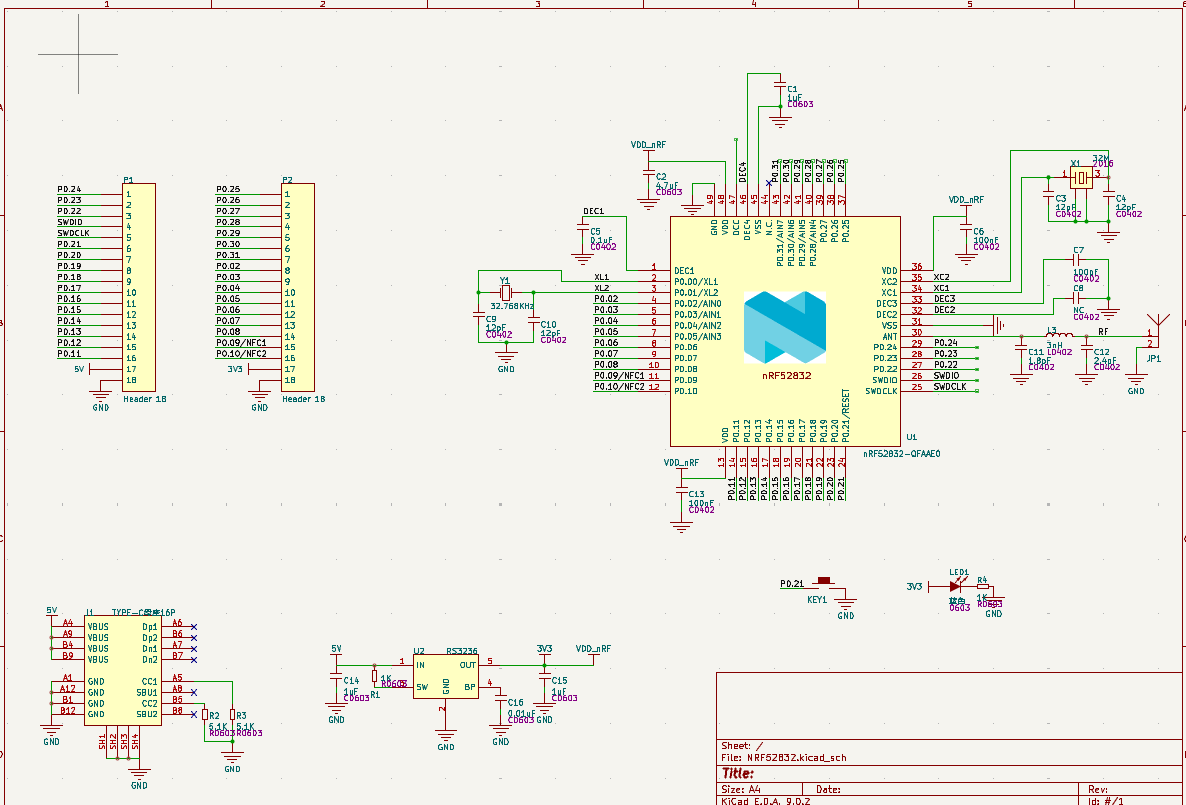The height and width of the screenshot is (805, 1186).
Task: Click the Nordic logo inside the nRF52832 chip
Action: click(x=784, y=328)
